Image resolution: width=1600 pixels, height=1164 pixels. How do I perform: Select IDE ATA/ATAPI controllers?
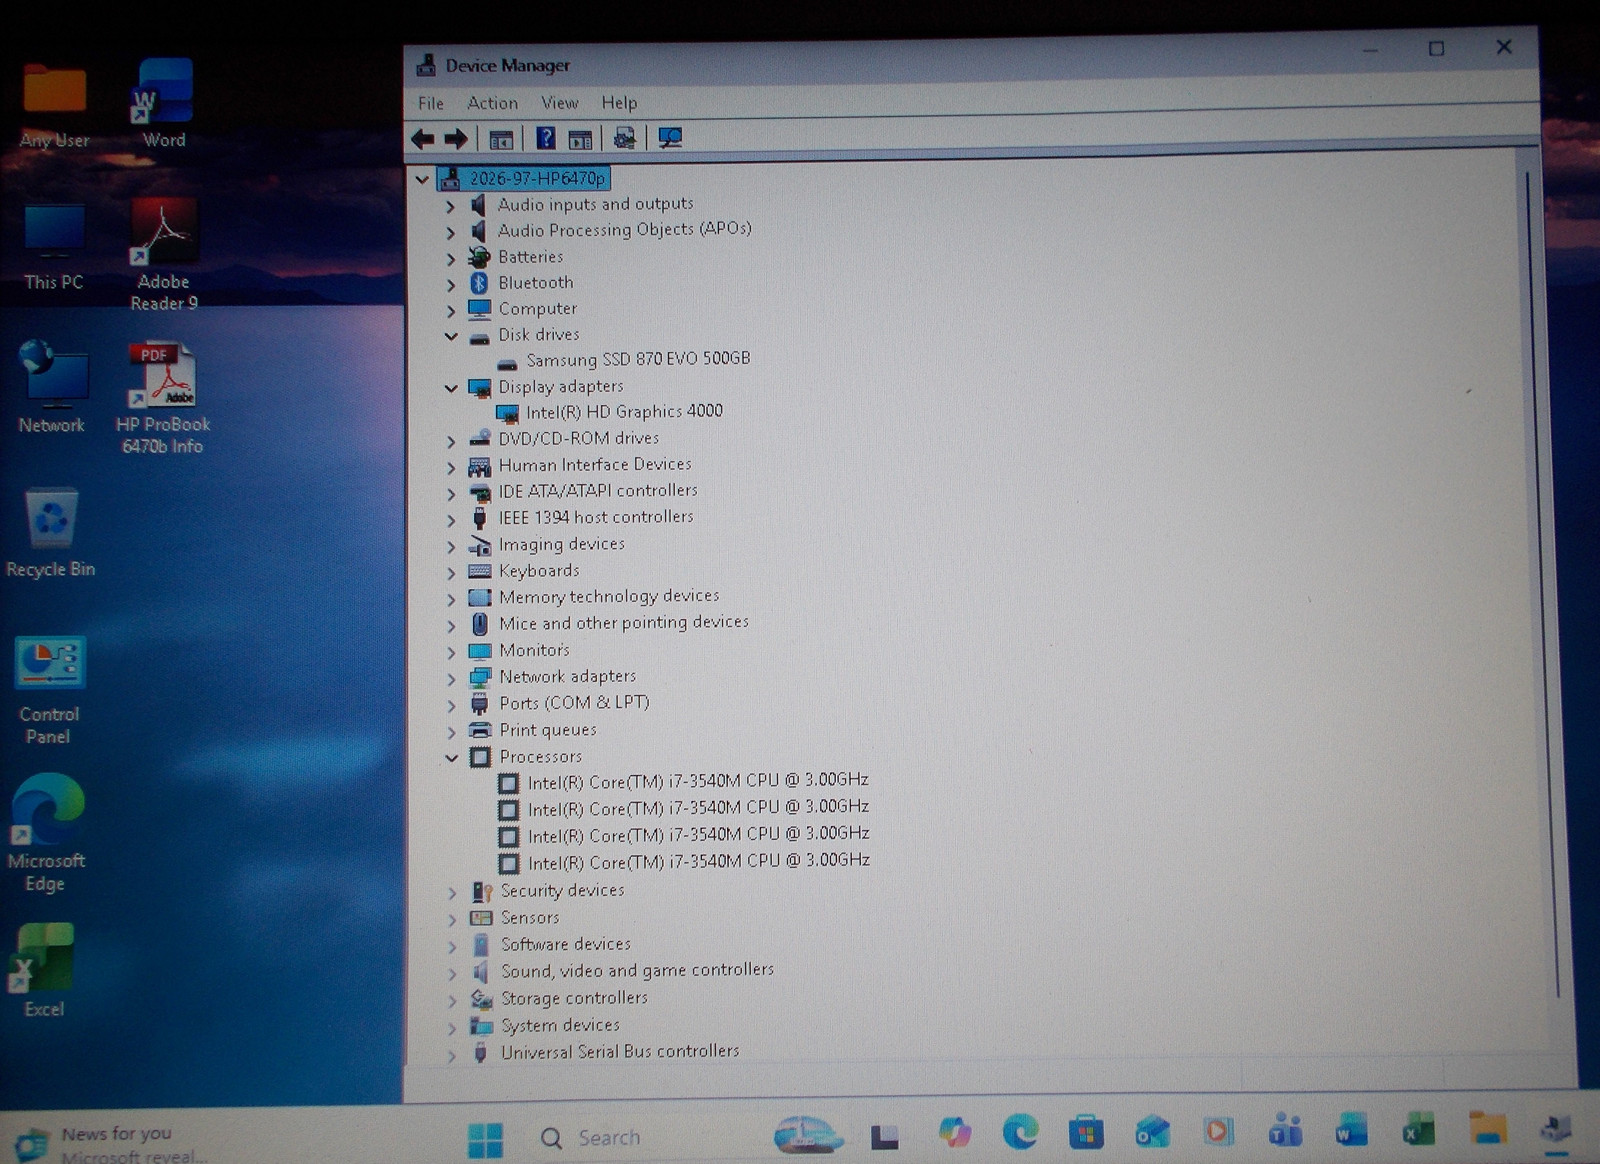[x=598, y=491]
